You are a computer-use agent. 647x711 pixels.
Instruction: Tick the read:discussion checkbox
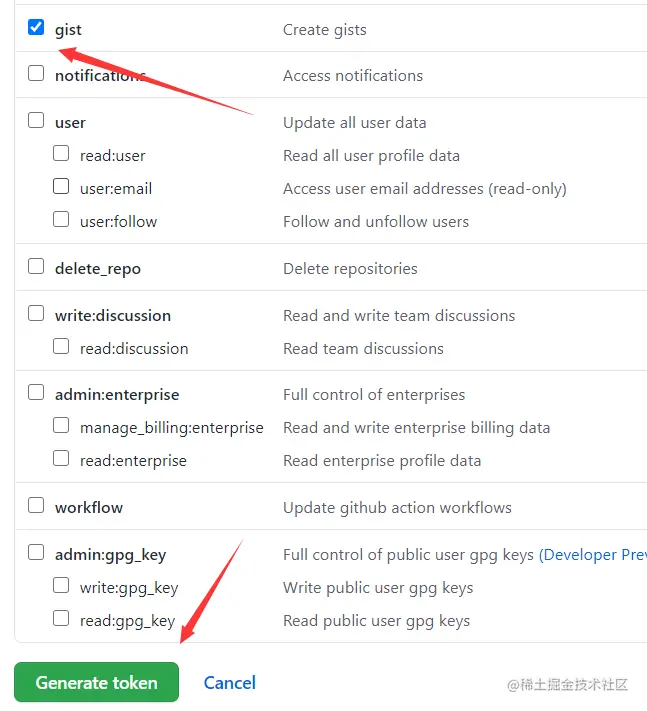[61, 346]
